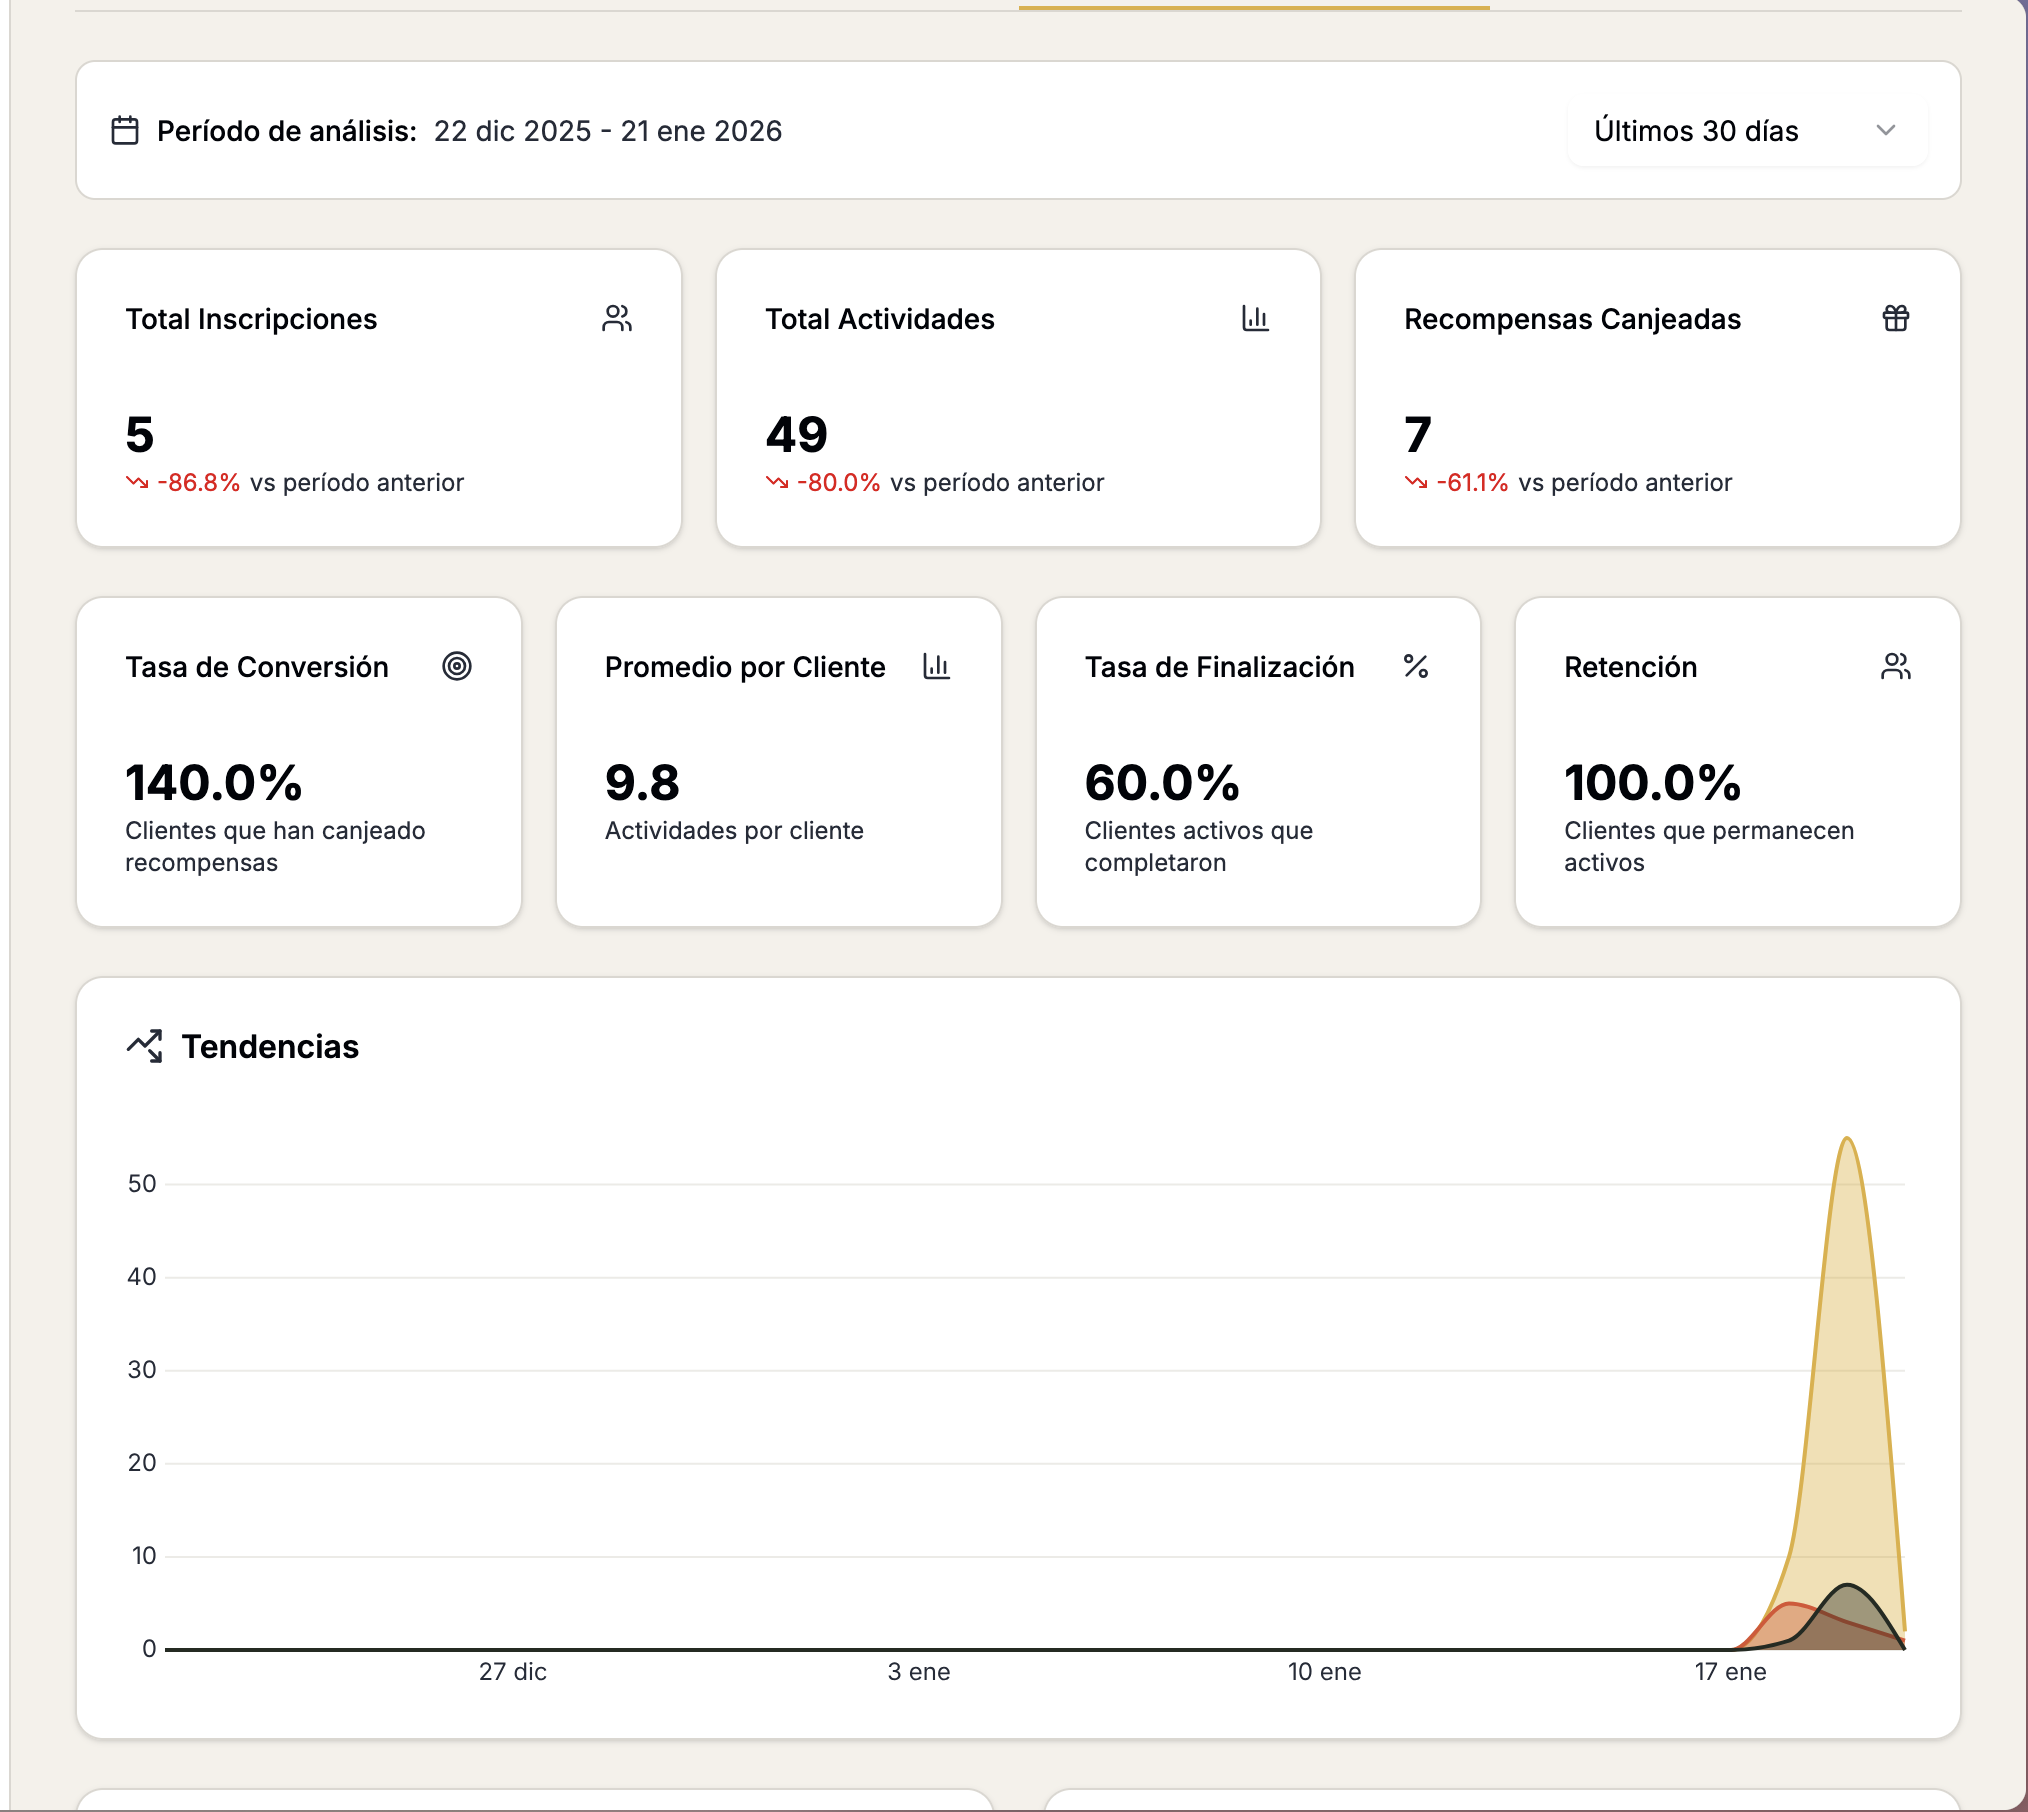This screenshot has width=2028, height=1812.
Task: Click the calendar icon beside Período de análisis
Action: (x=125, y=131)
